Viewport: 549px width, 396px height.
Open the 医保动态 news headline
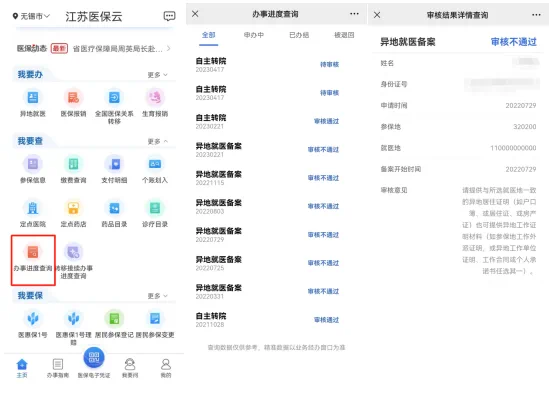click(x=118, y=49)
